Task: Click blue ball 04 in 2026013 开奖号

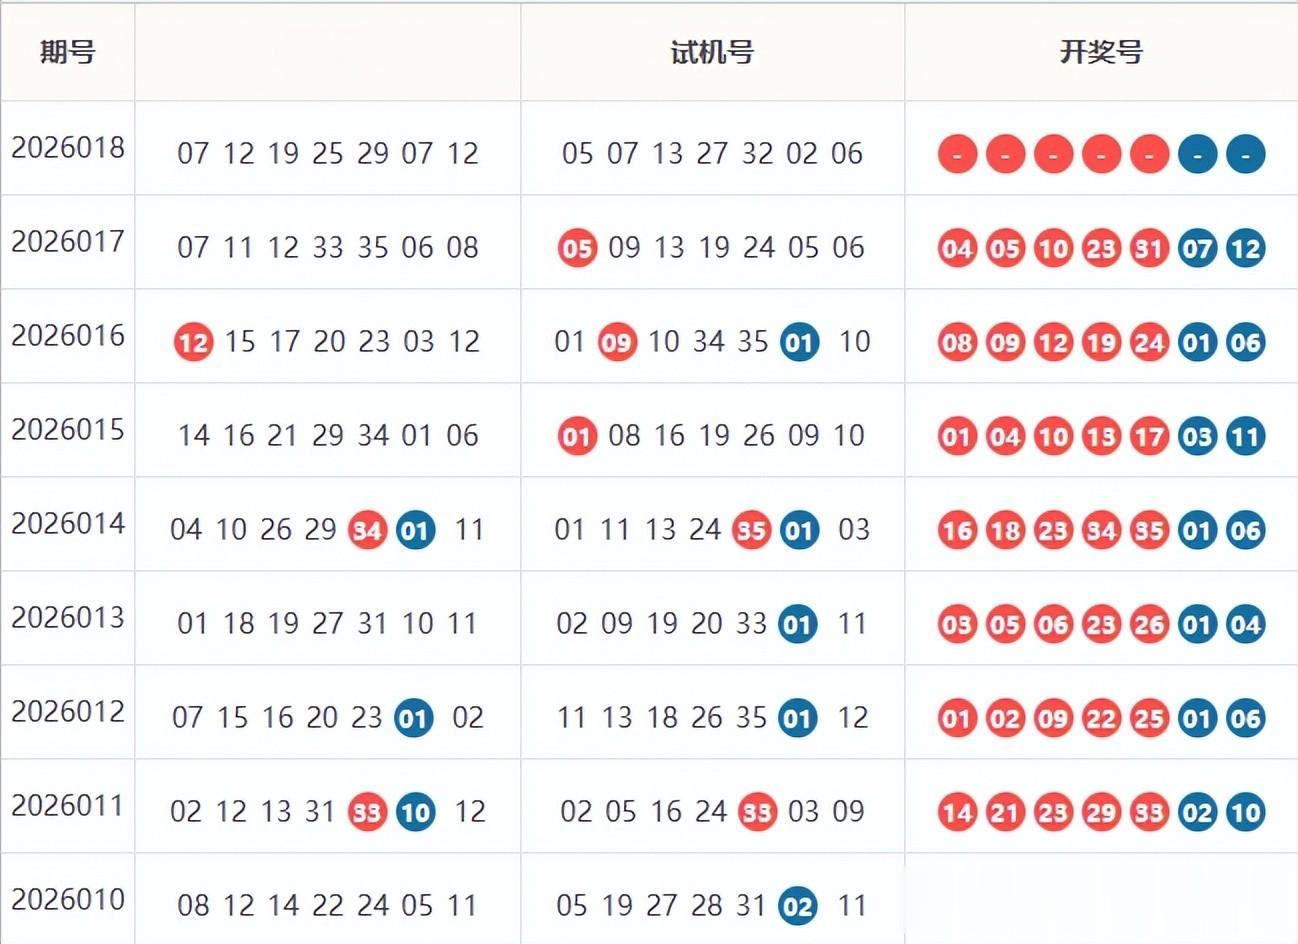Action: pyautogui.click(x=1245, y=625)
